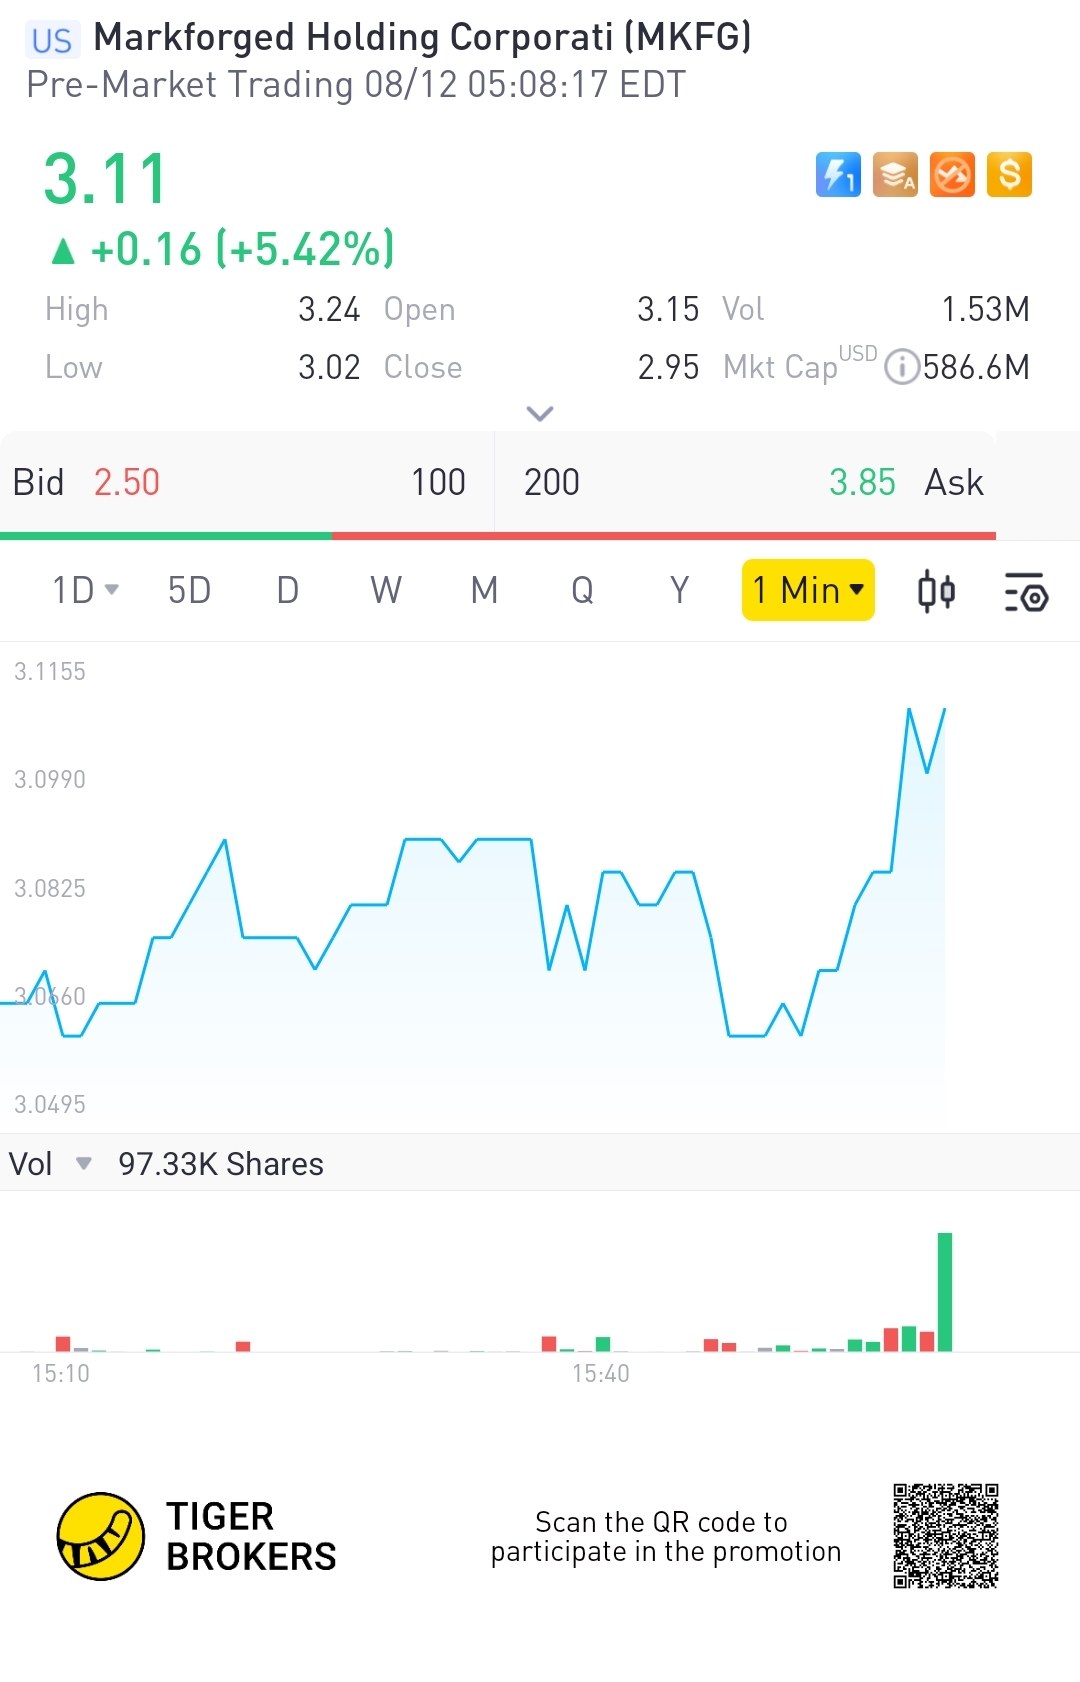The height and width of the screenshot is (1682, 1080).
Task: Expand the quote details chevron
Action: click(540, 413)
